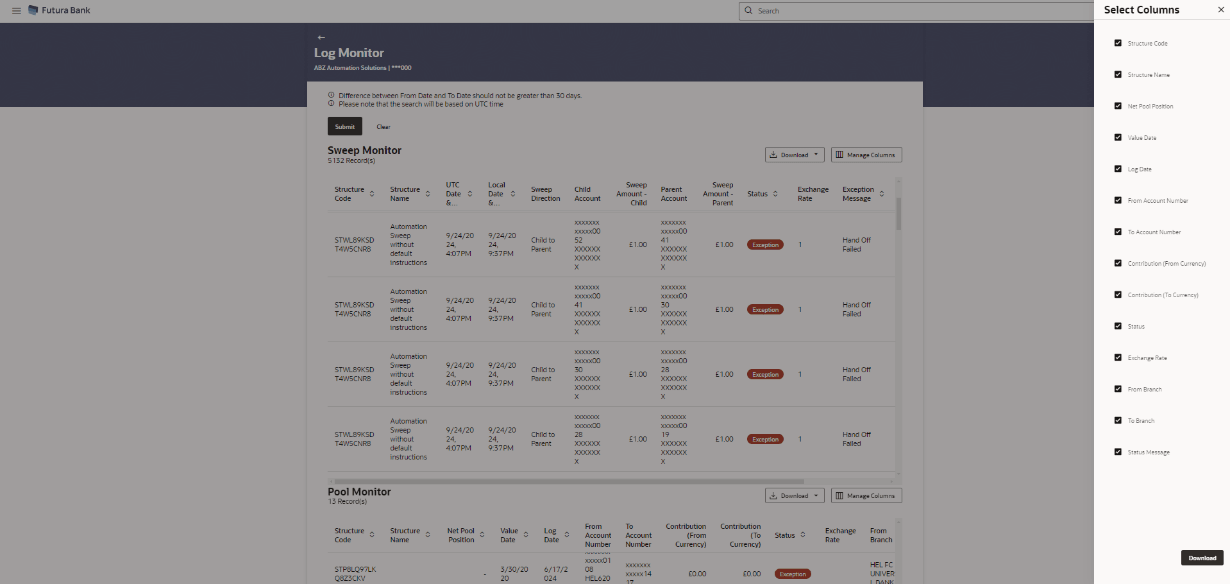Sort Pool Monitor by Structure Name
The width and height of the screenshot is (1230, 584).
(429, 535)
